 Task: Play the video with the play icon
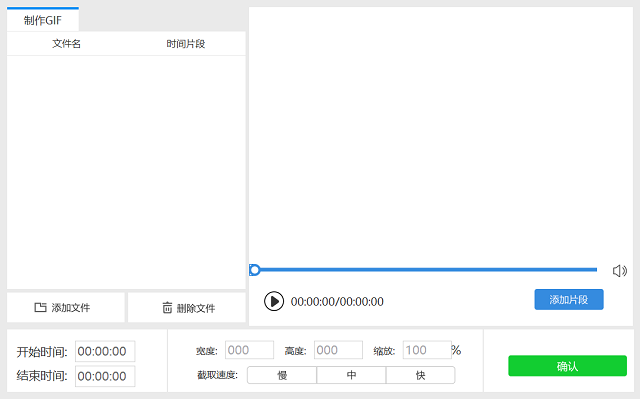[274, 301]
